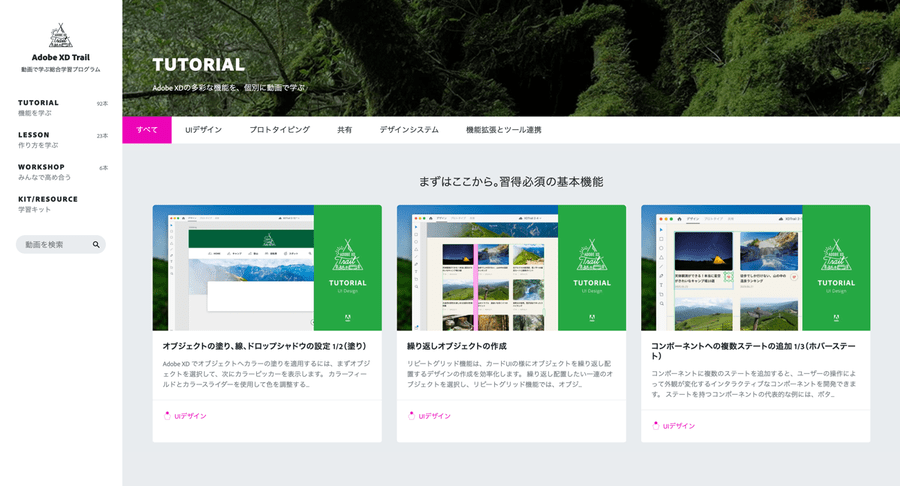Switch to the プロトタイピング tab
Viewport: 900px width, 486px height.
[280, 130]
